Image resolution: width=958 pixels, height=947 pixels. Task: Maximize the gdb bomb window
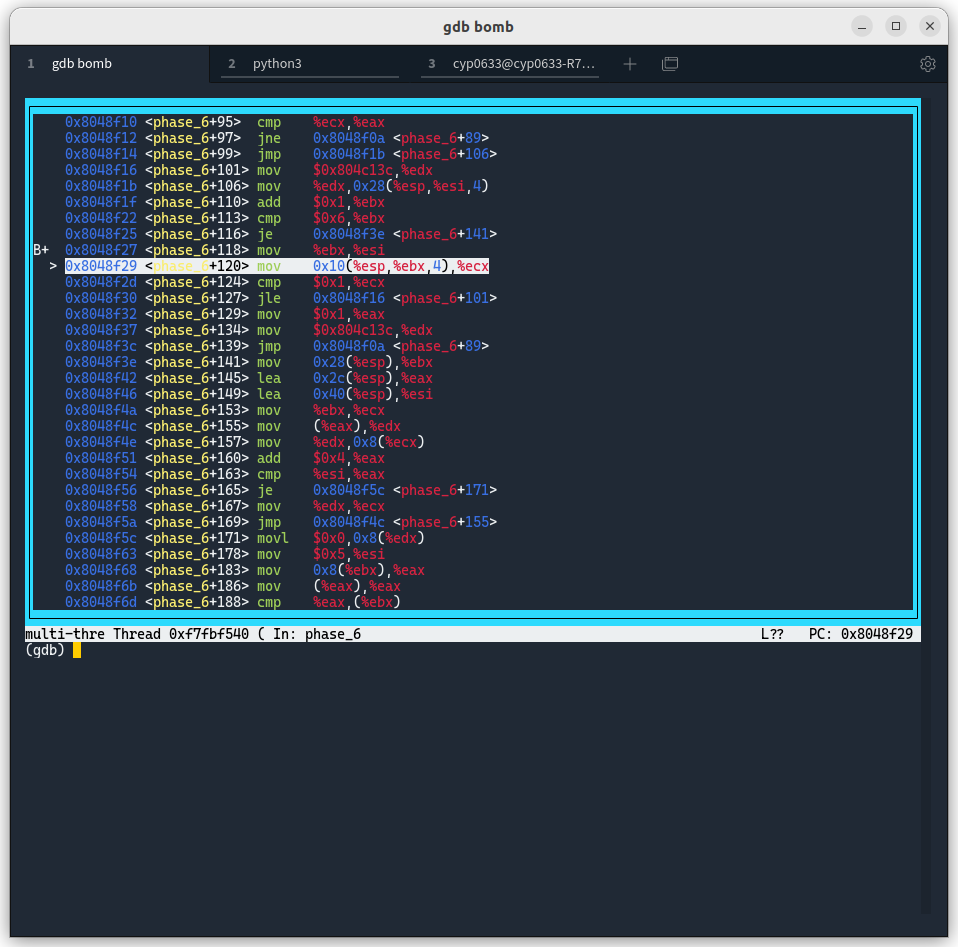[x=896, y=26]
